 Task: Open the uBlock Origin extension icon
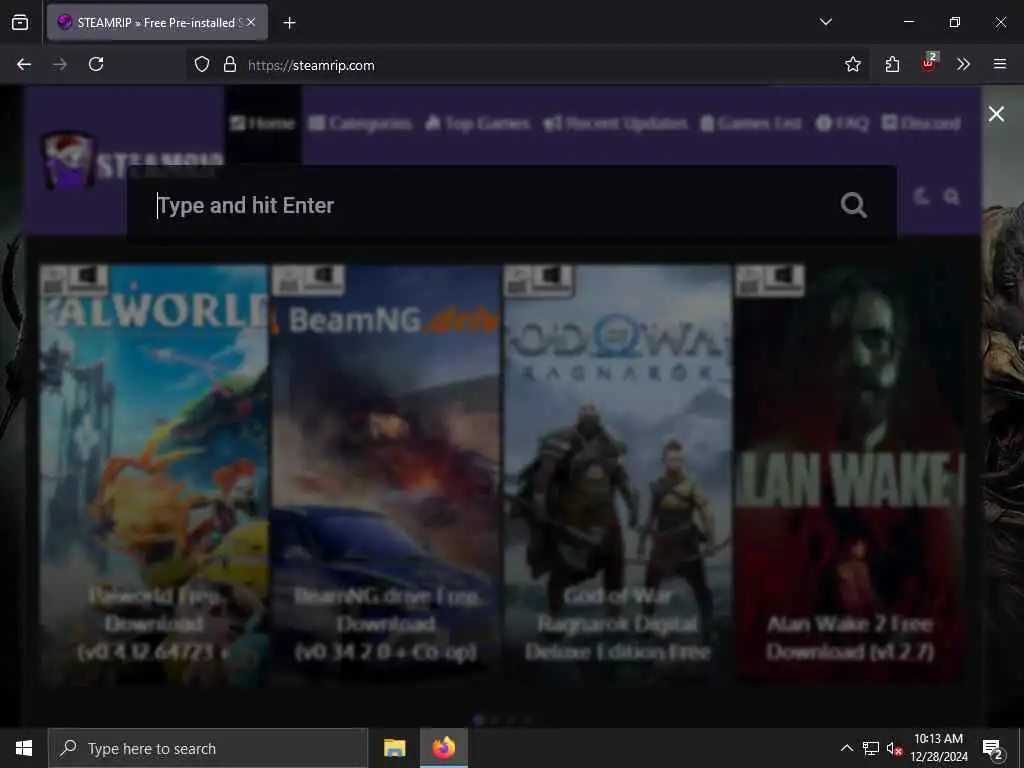[929, 63]
